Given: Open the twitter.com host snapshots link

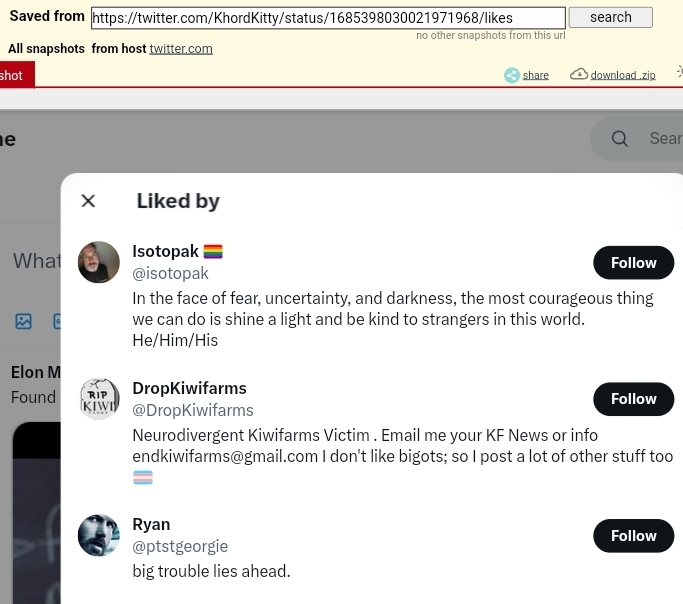Looking at the screenshot, I should point(181,49).
